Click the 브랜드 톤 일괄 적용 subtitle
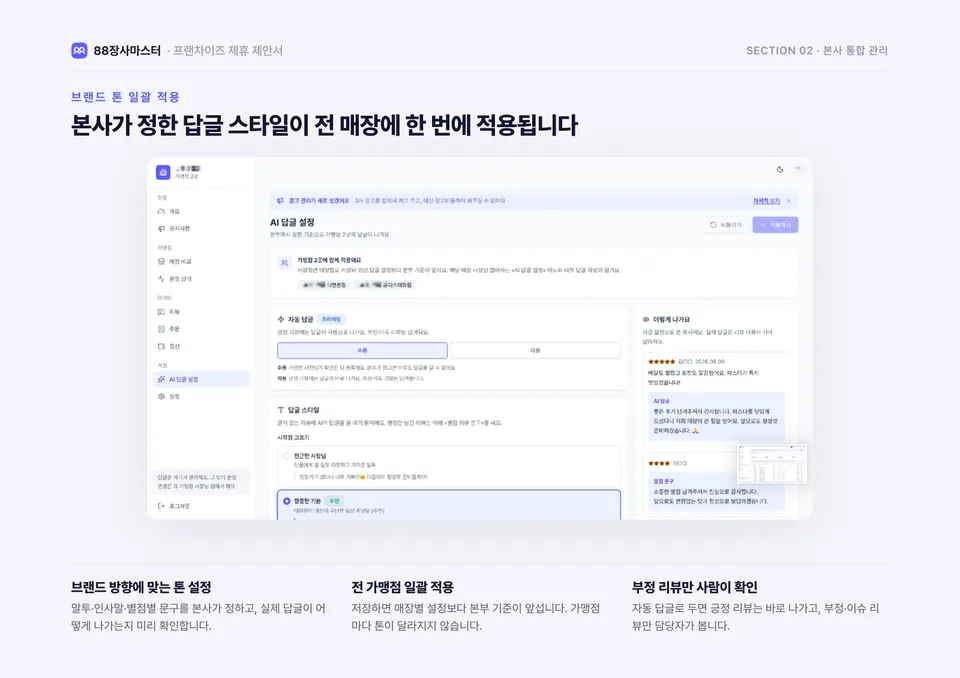Screen dimensions: 960x678 [x=126, y=97]
